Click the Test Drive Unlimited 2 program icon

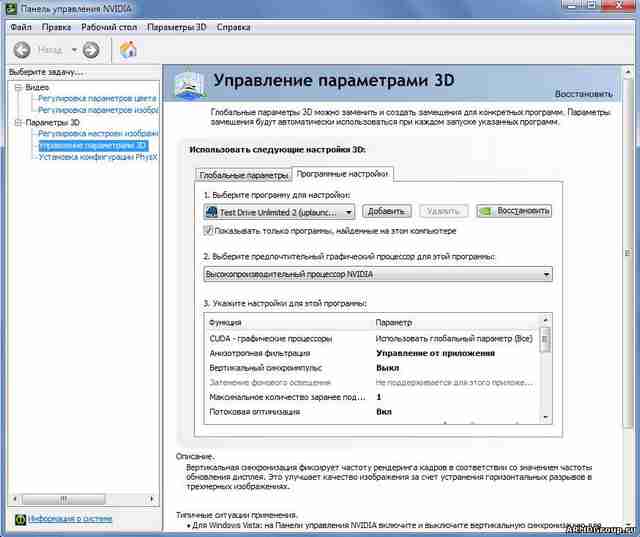point(211,212)
